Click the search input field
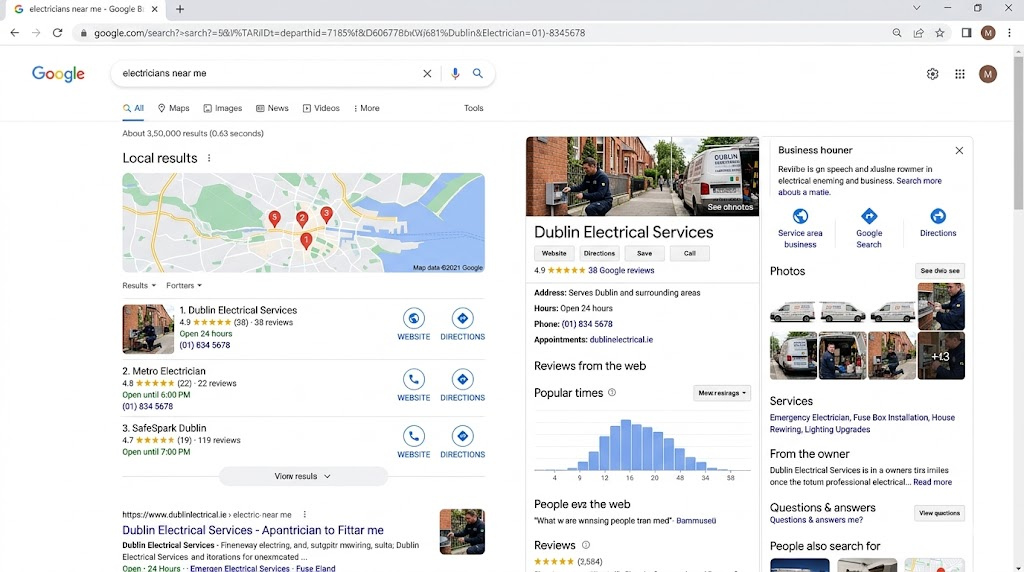Viewport: 1024px width, 572px height. click(x=268, y=74)
